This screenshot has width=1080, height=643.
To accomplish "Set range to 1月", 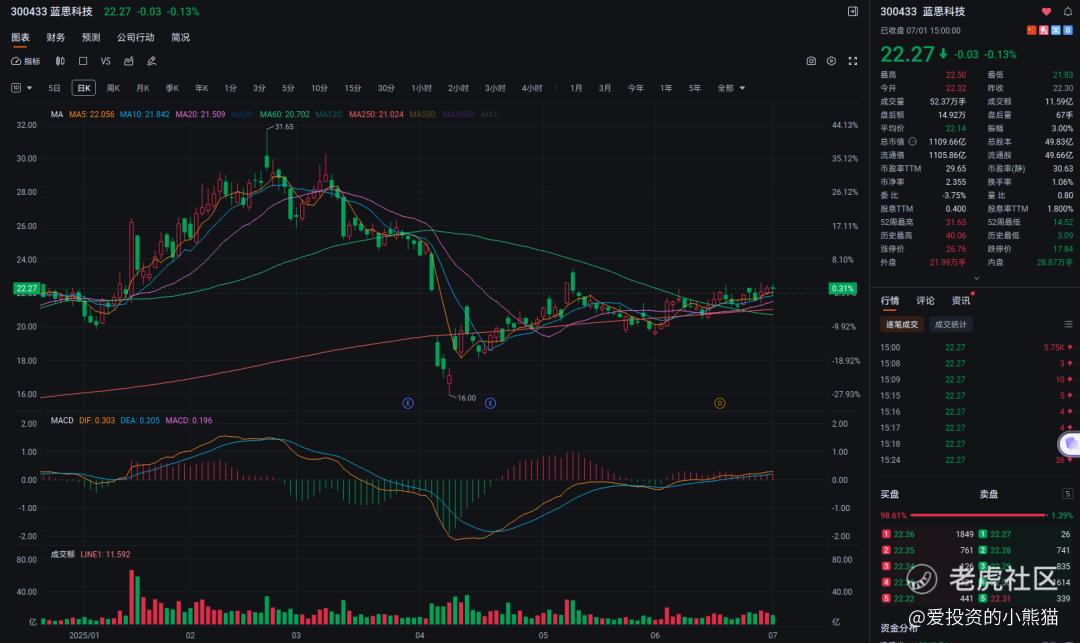I will pos(577,88).
